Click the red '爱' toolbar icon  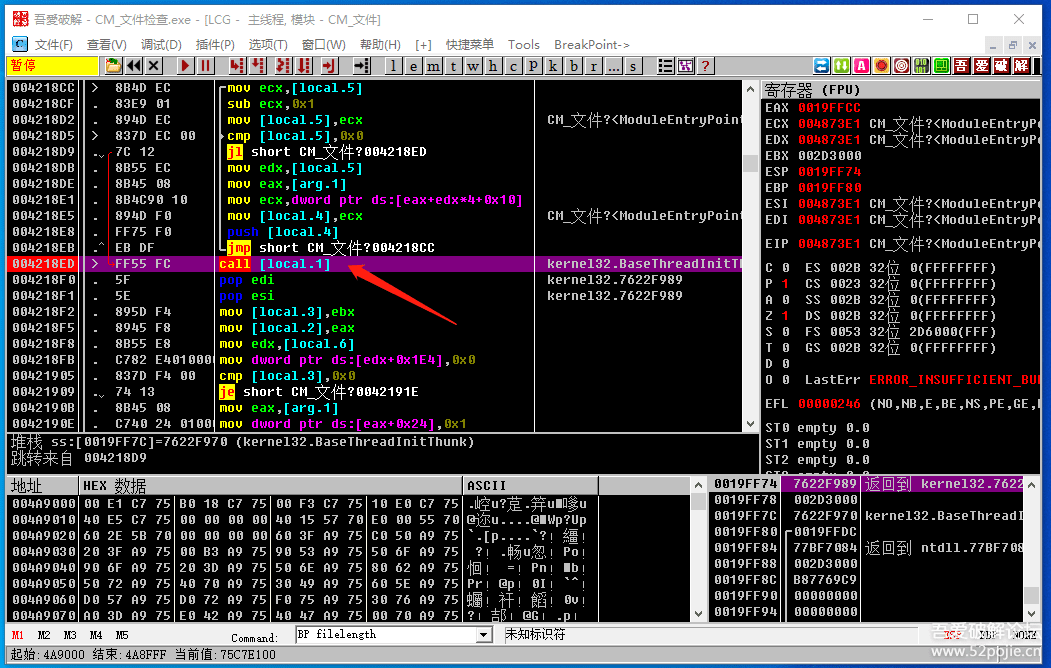tap(982, 66)
